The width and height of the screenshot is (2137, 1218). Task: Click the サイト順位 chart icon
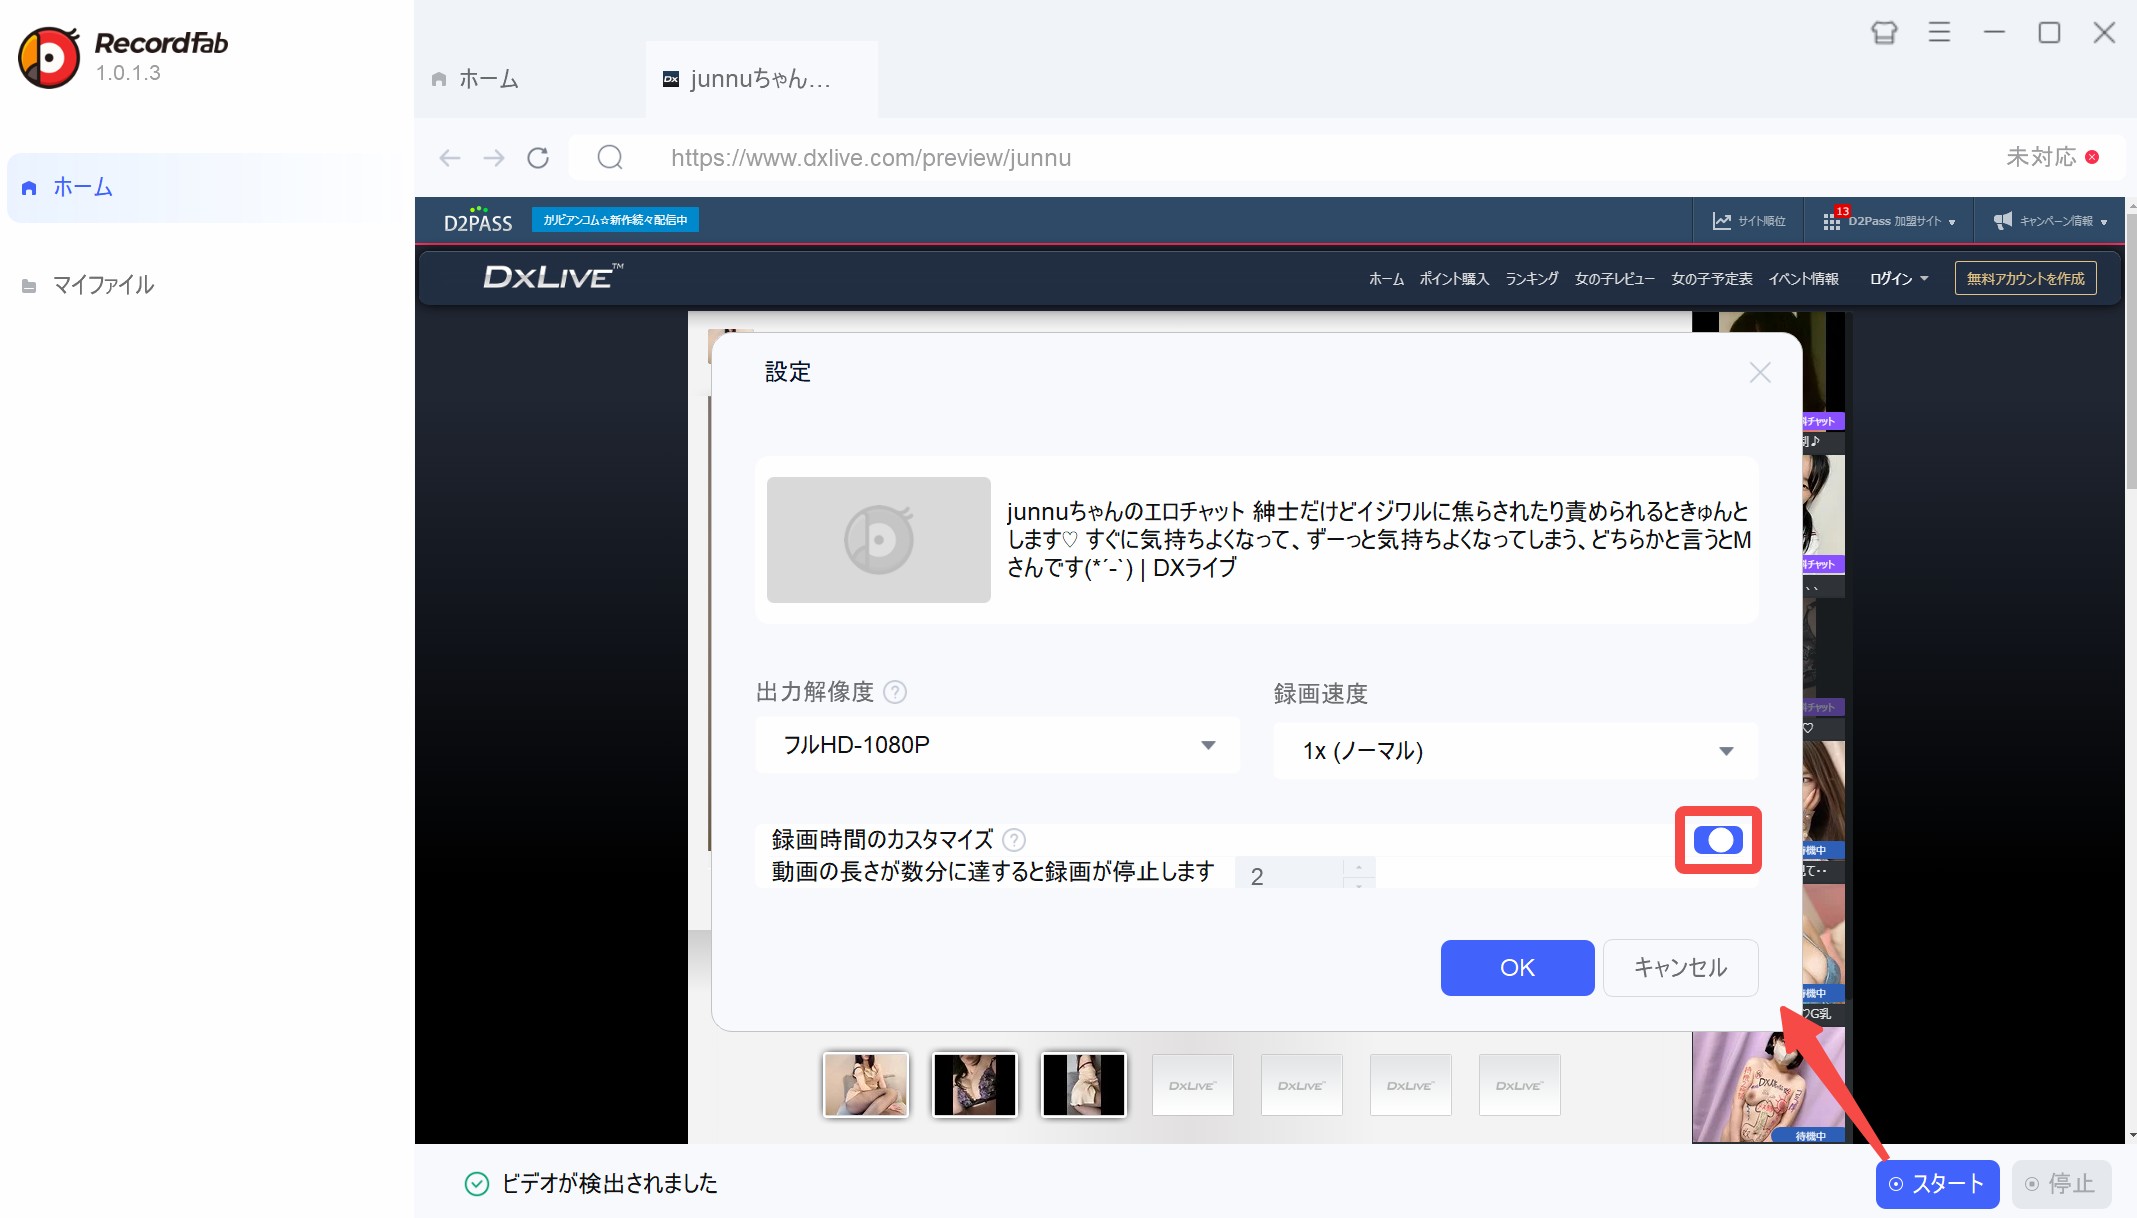[x=1721, y=221]
